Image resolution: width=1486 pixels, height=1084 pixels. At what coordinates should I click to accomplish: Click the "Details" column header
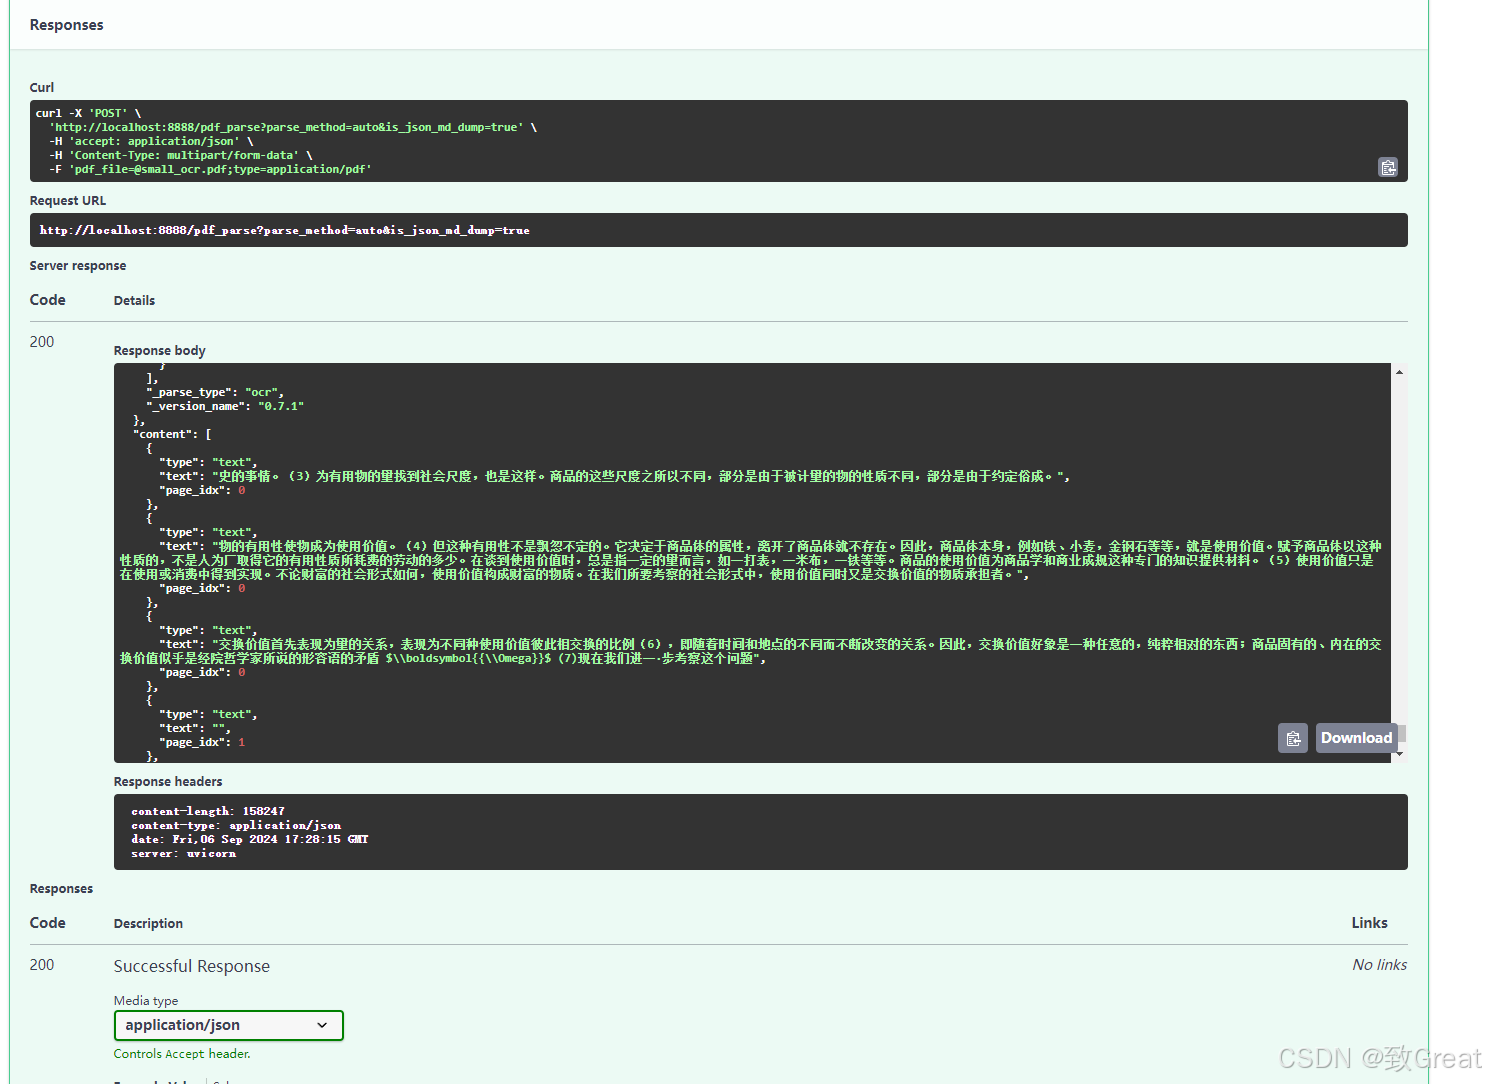(134, 301)
